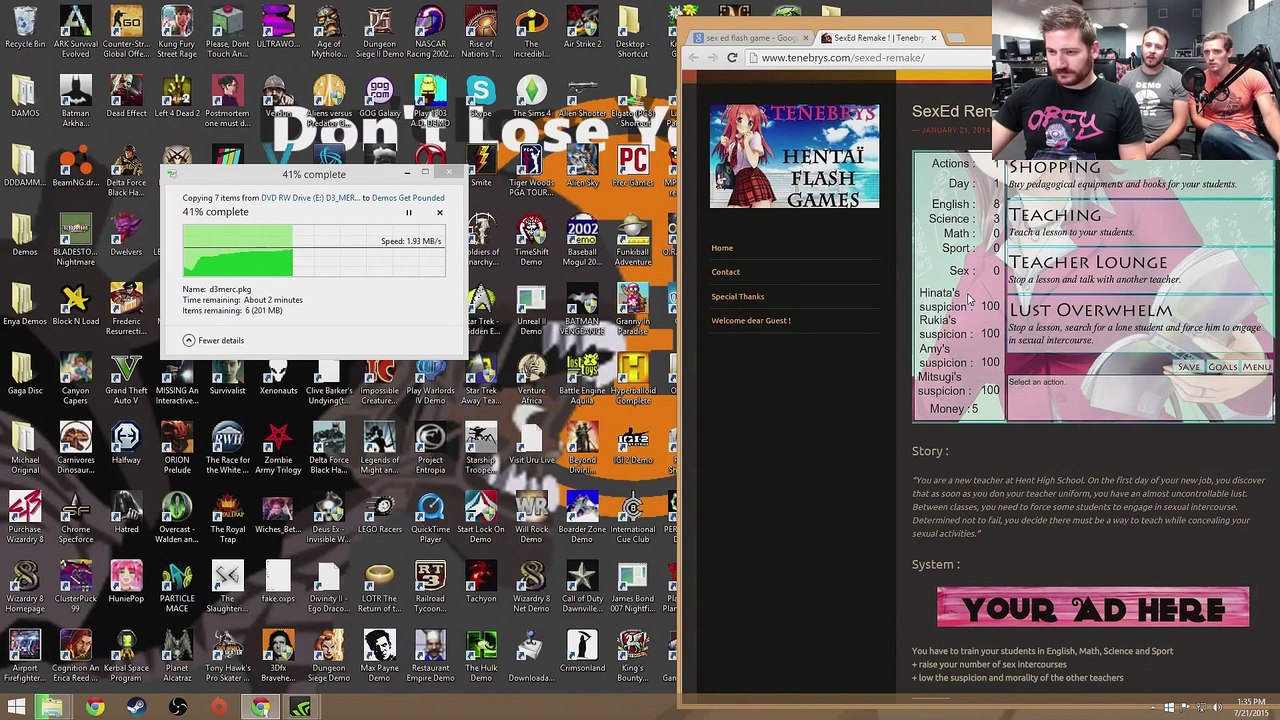The width and height of the screenshot is (1280, 720).
Task: Go back in the Chrome browser
Action: click(693, 58)
